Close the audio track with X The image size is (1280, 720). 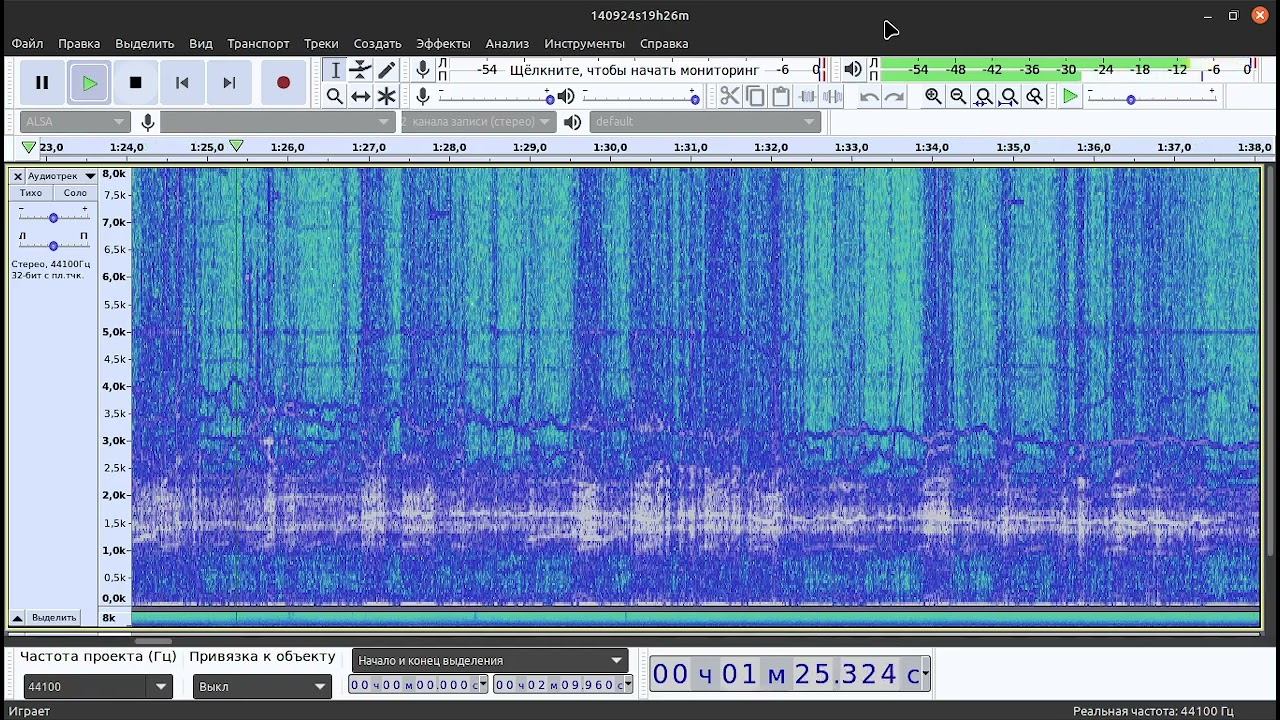pos(17,176)
